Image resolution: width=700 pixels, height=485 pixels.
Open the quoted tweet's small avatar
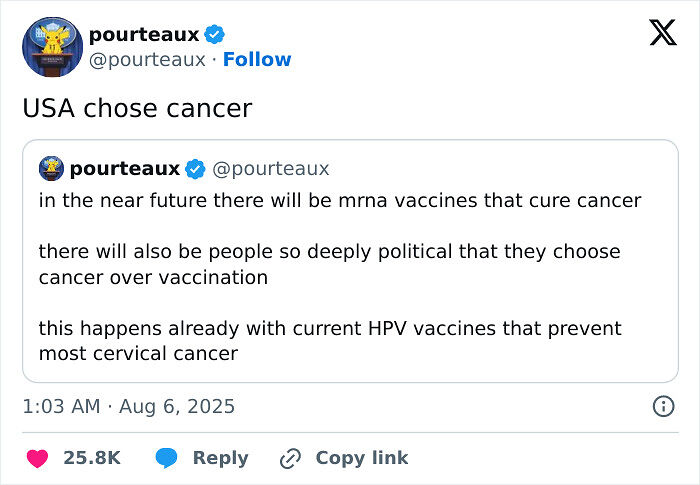coord(52,168)
